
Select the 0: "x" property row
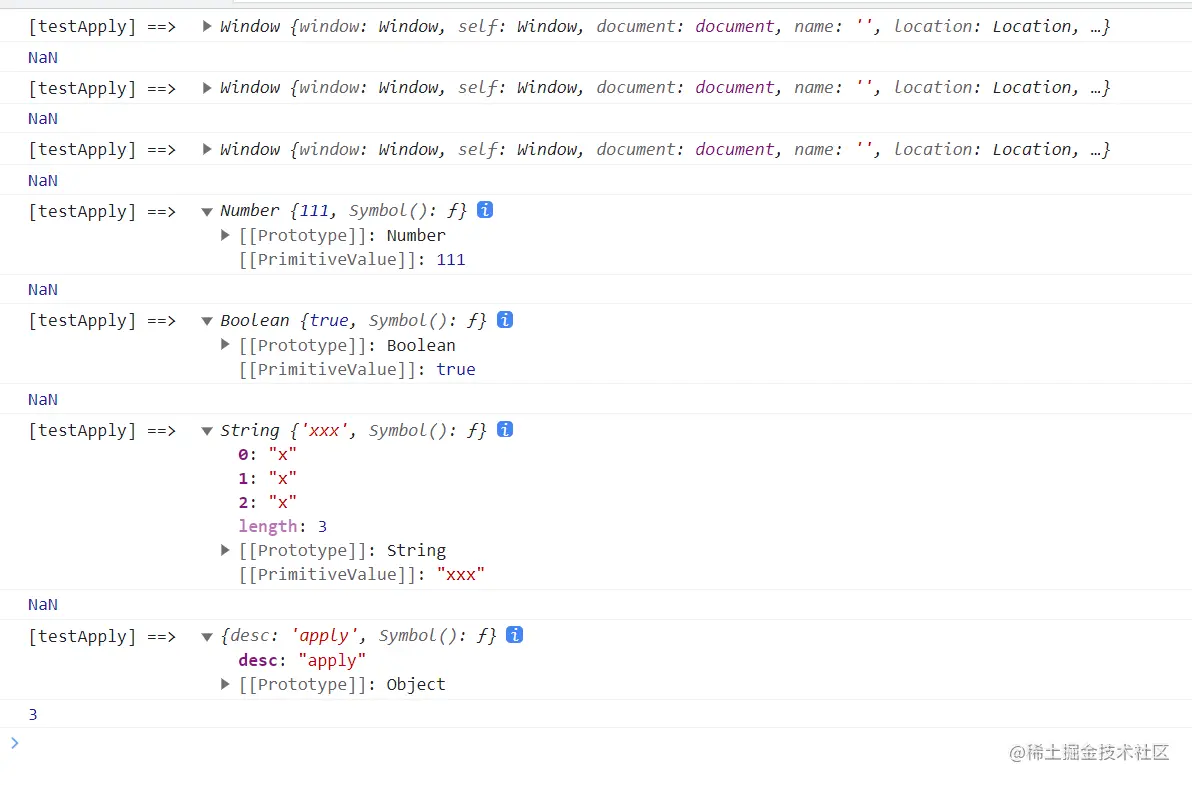point(268,454)
